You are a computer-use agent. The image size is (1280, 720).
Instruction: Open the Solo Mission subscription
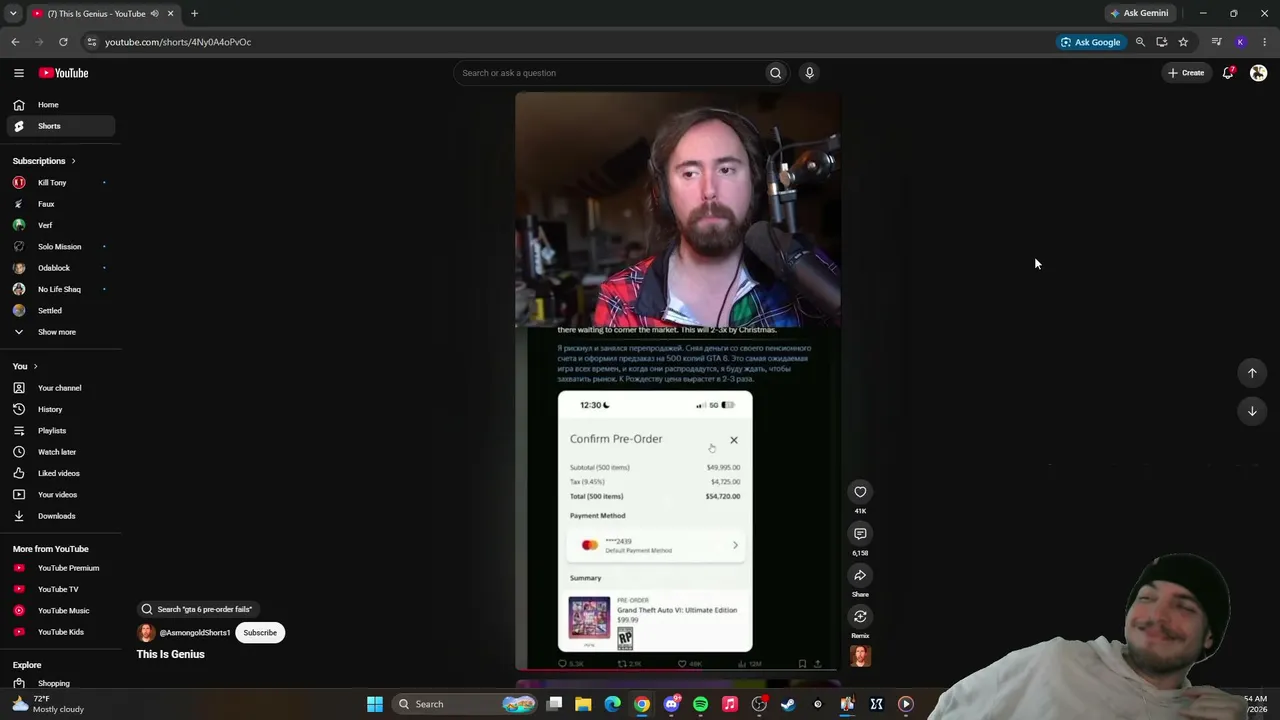59,247
